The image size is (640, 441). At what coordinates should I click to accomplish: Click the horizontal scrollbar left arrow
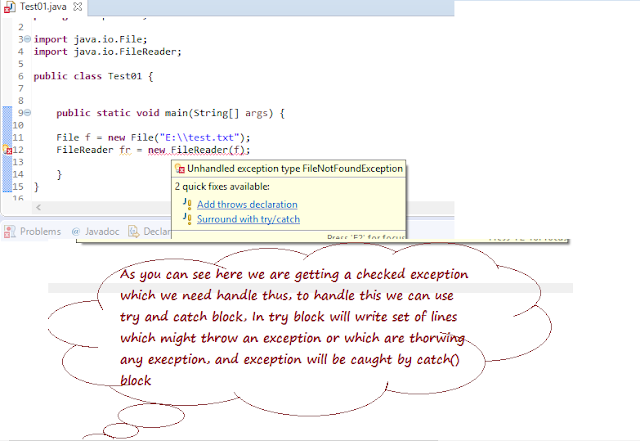pos(38,207)
